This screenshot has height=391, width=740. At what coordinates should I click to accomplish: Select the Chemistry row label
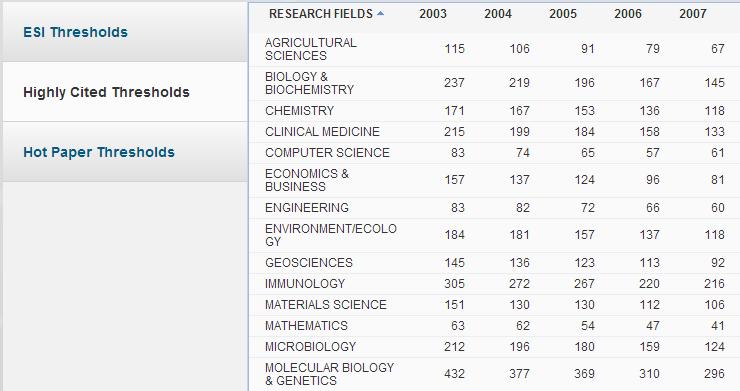point(300,111)
